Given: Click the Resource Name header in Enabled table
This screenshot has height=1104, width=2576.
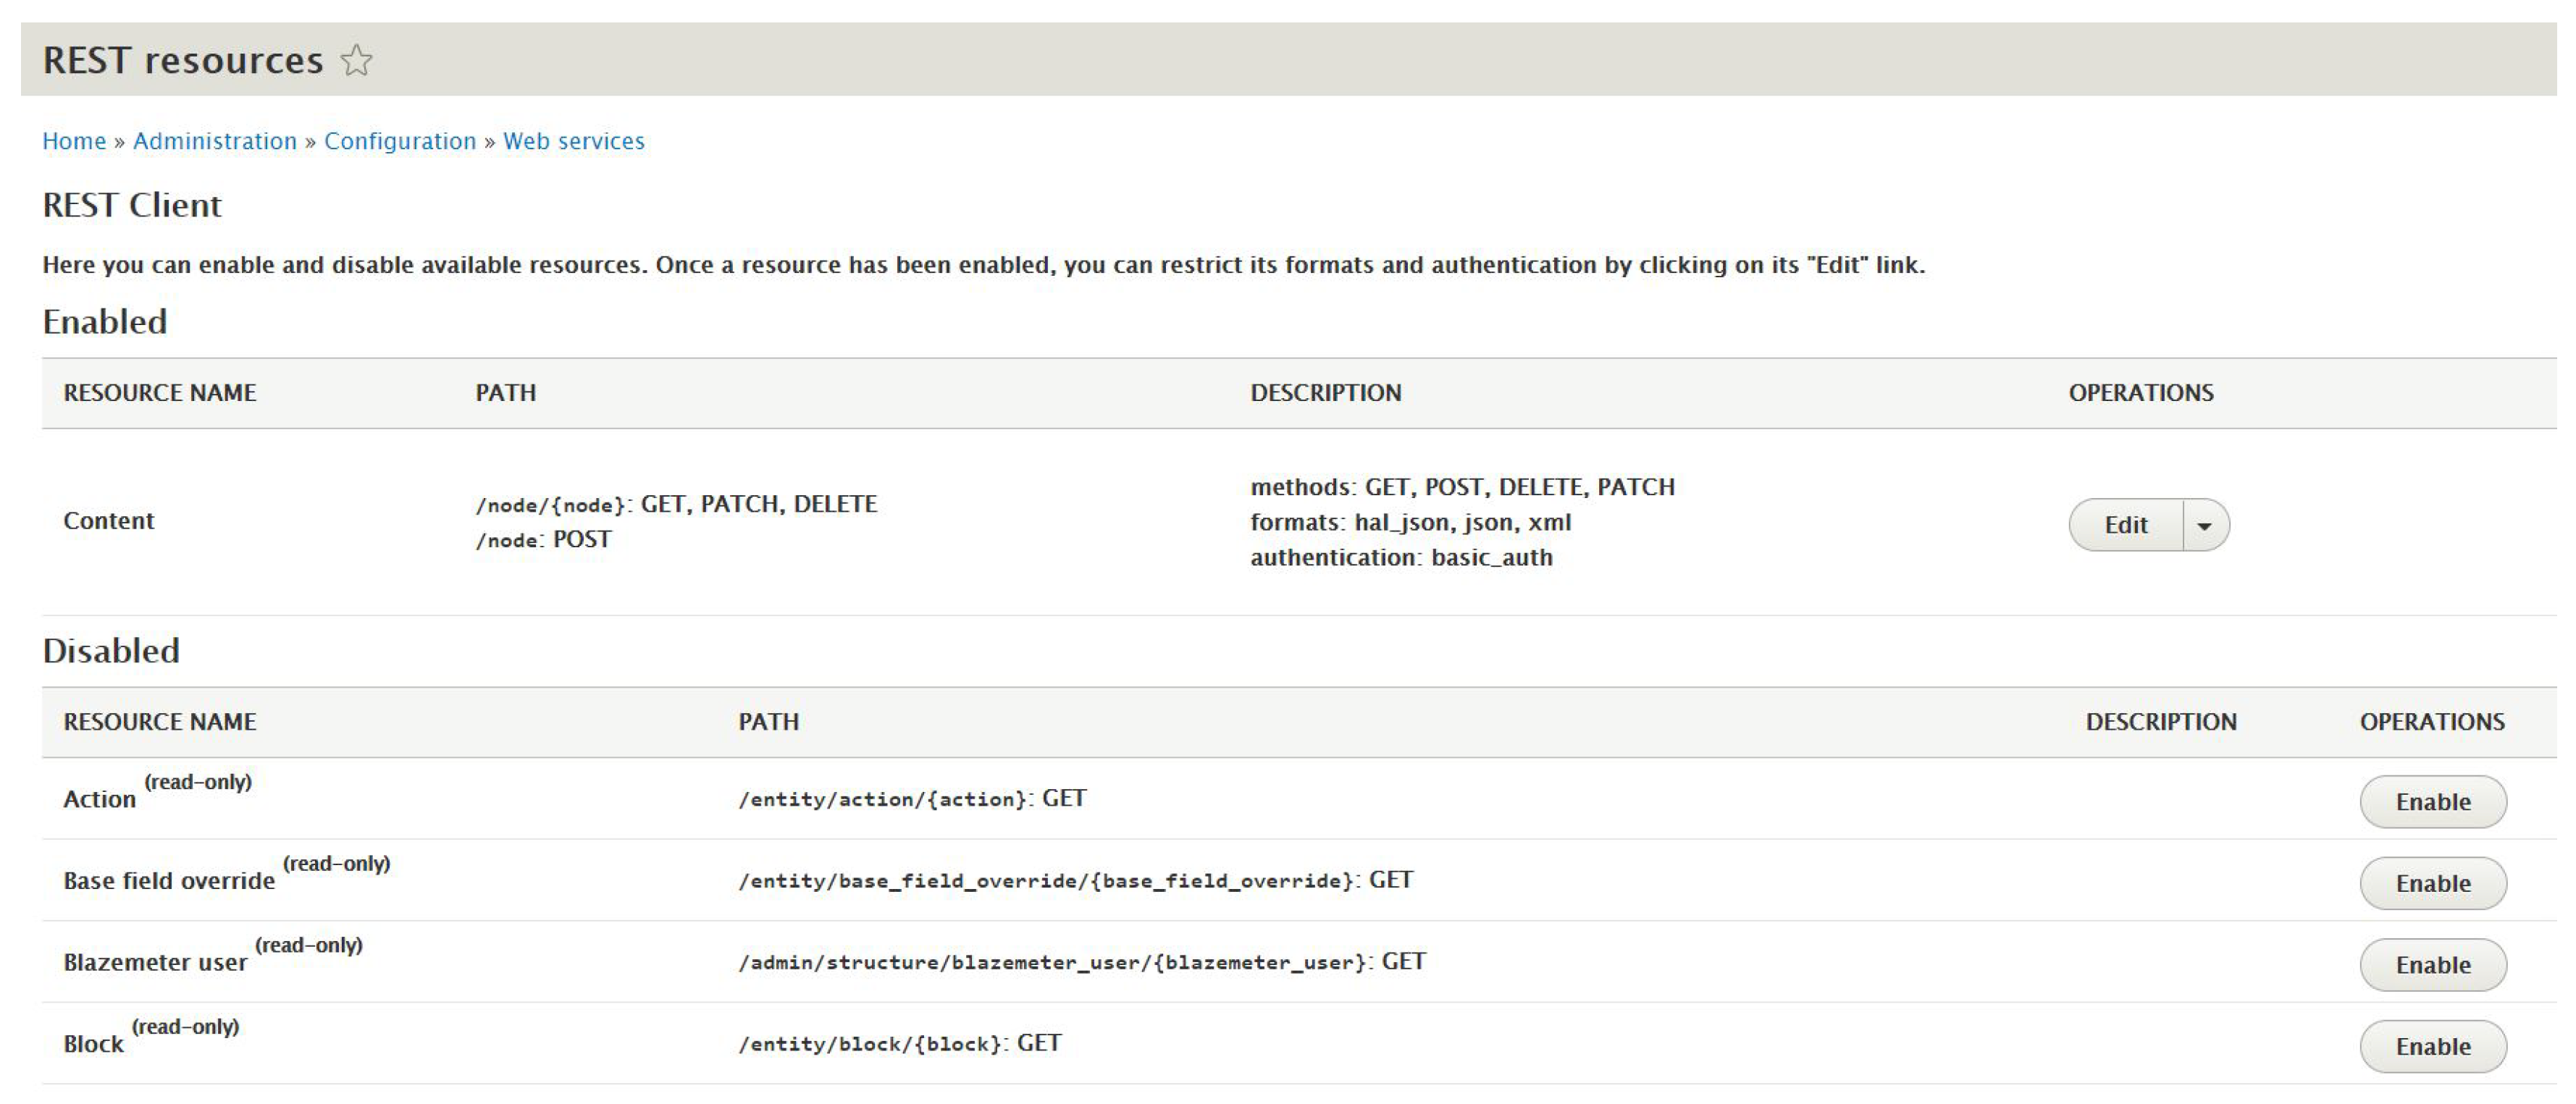Looking at the screenshot, I should pos(160,393).
